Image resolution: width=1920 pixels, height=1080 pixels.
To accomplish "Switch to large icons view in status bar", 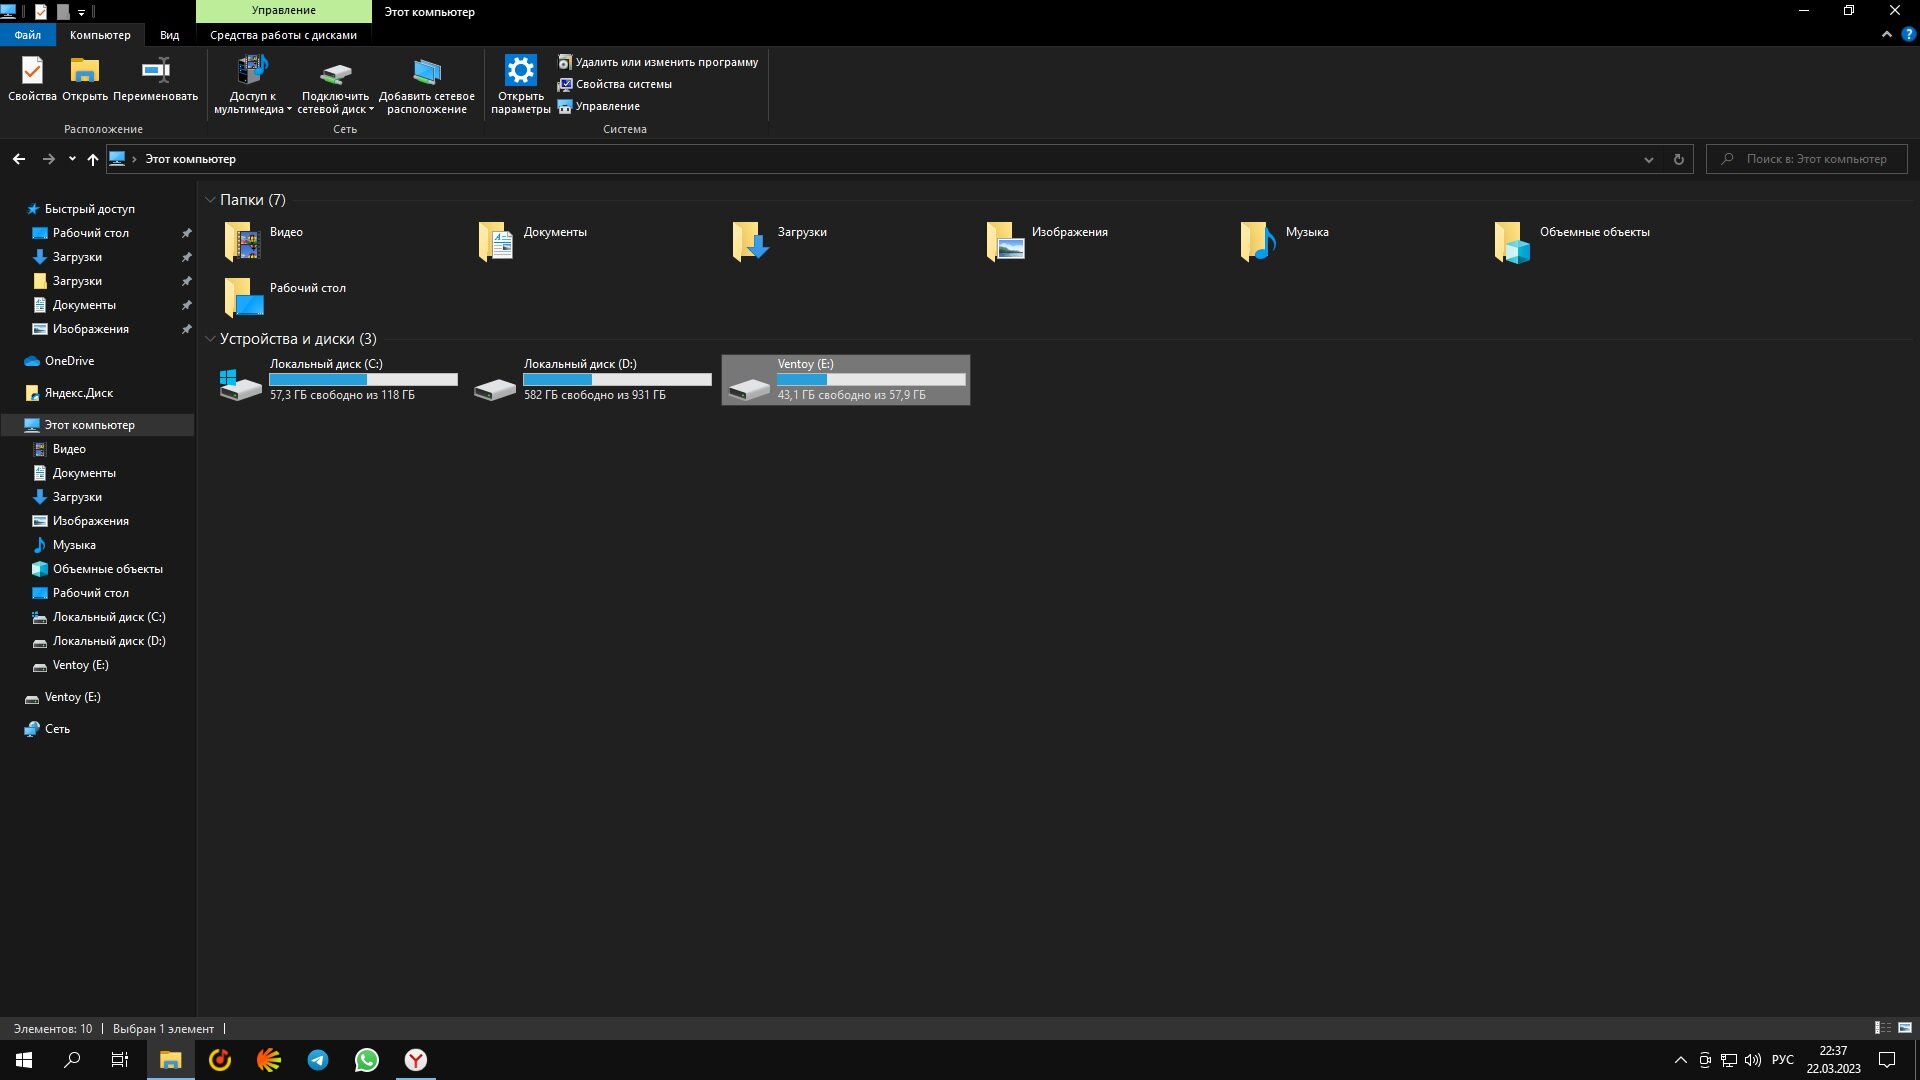I will pyautogui.click(x=1905, y=1028).
